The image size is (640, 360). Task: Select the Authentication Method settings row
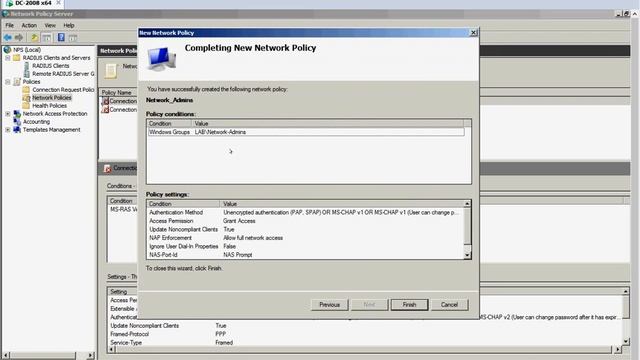(305, 213)
